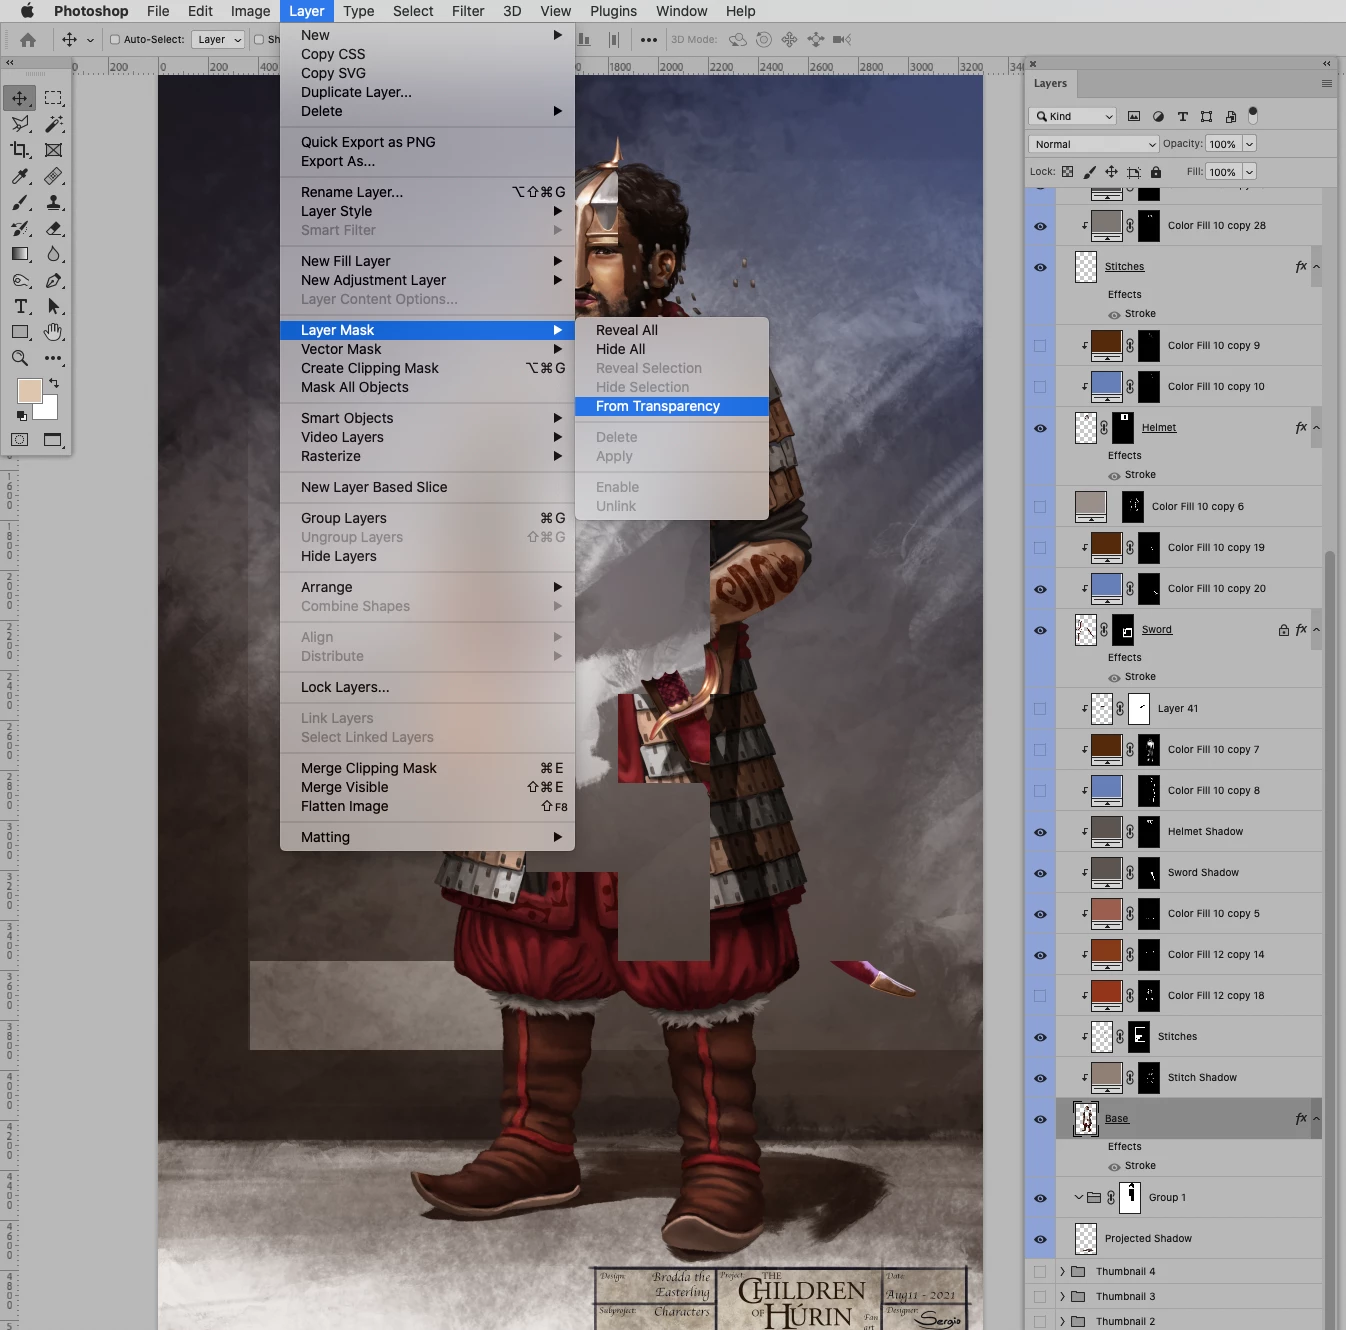Open the Fill slider dropdown arrow

(x=1249, y=172)
